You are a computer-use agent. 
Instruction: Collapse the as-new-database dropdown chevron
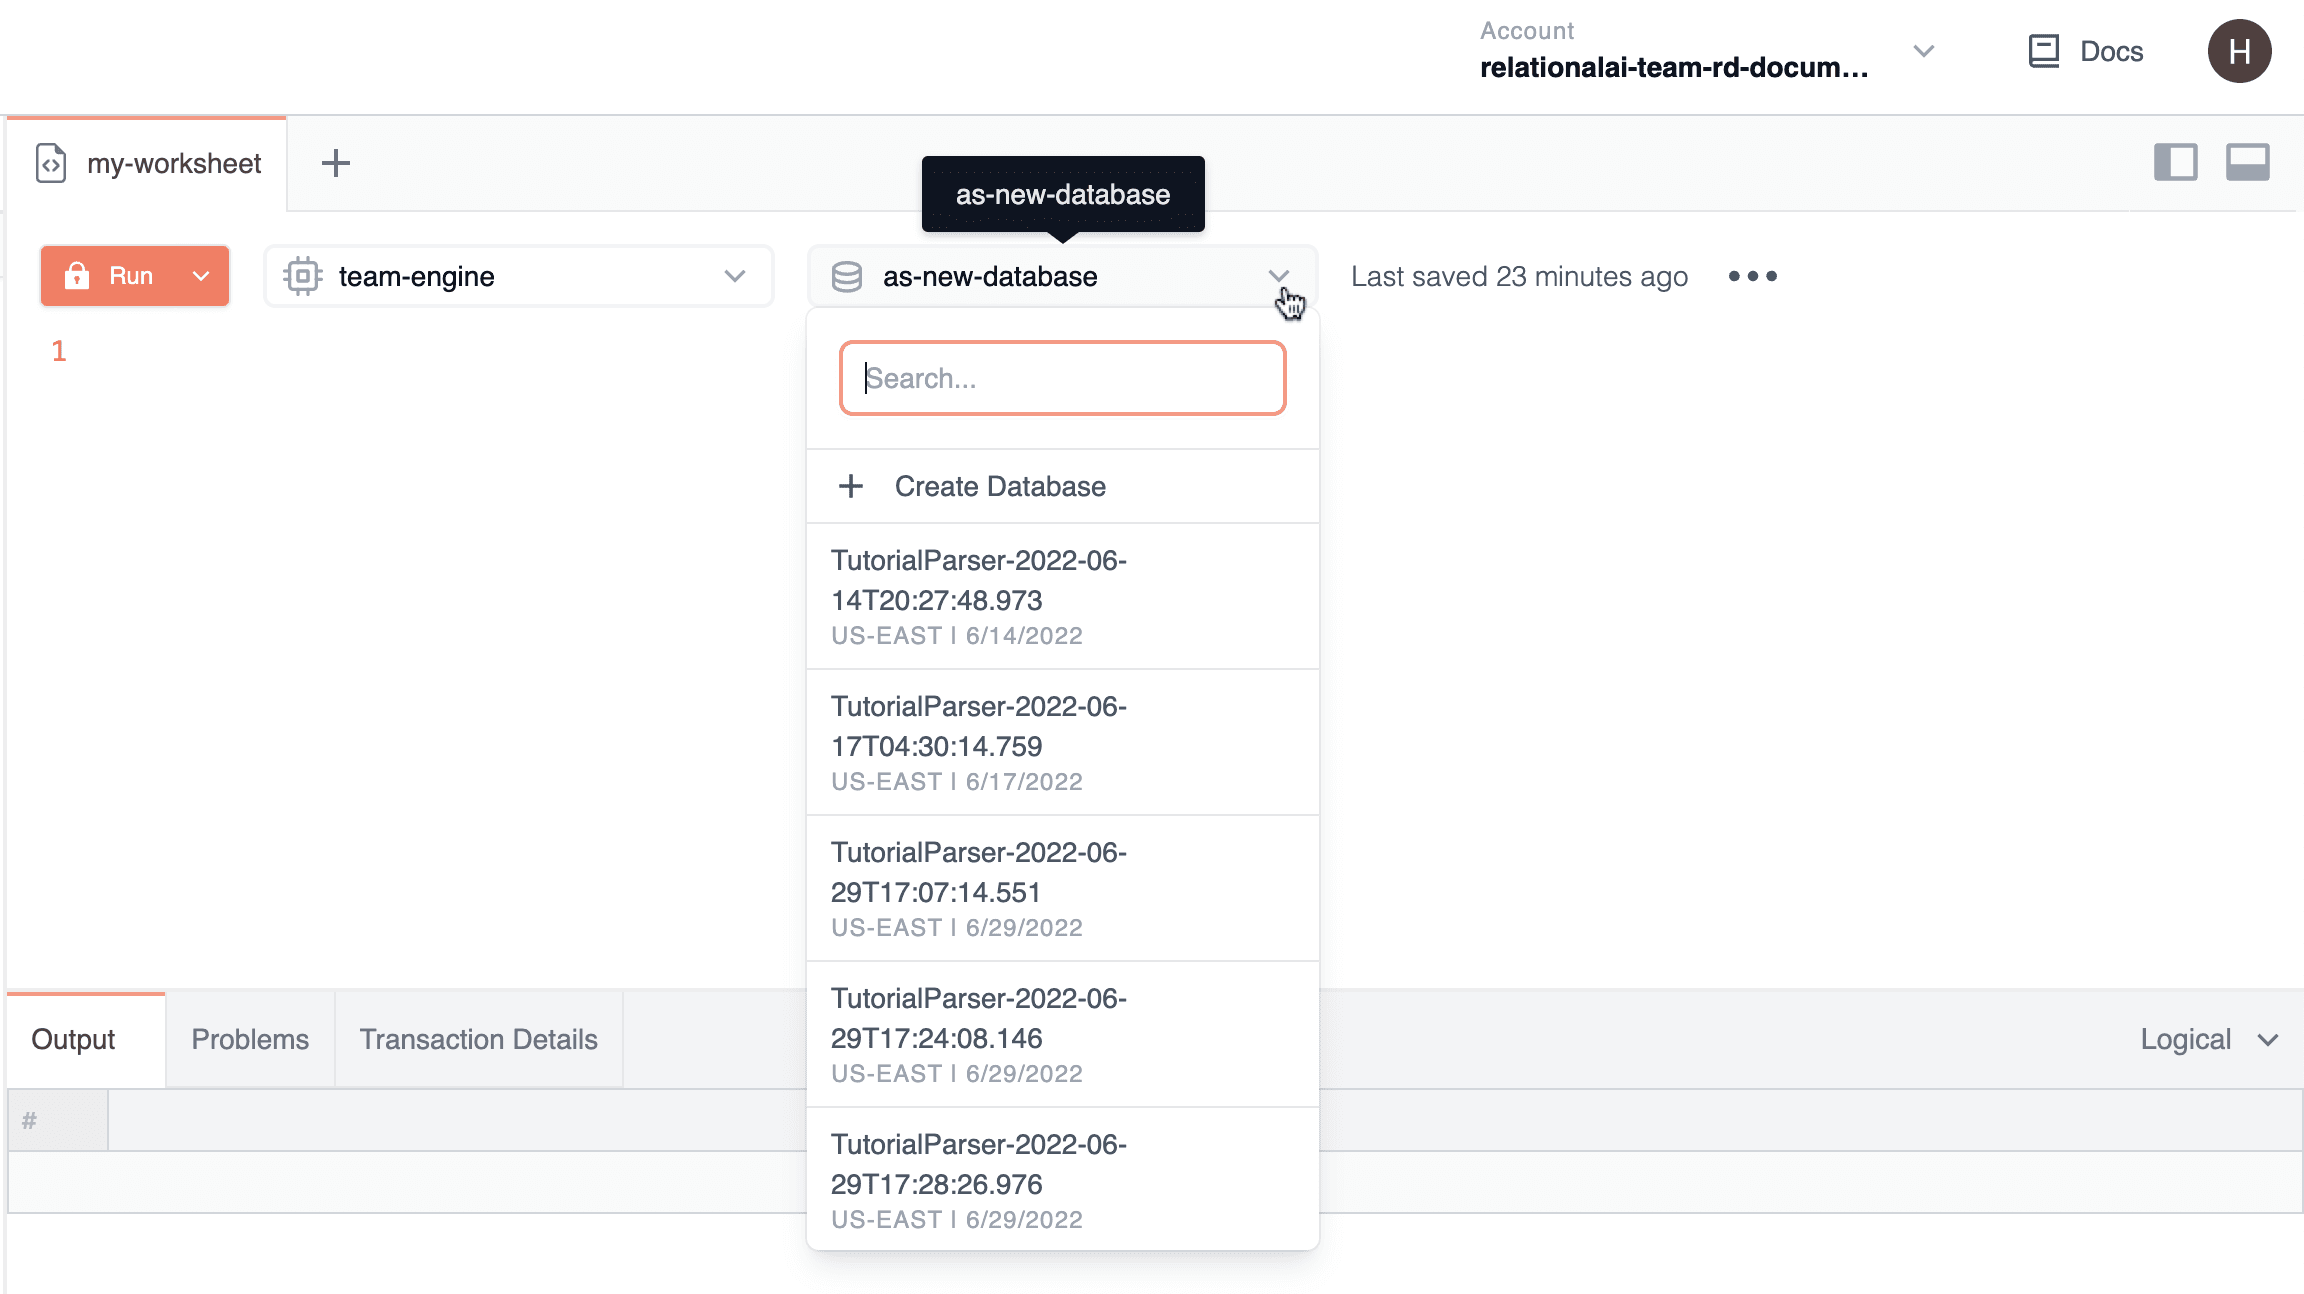(1278, 276)
